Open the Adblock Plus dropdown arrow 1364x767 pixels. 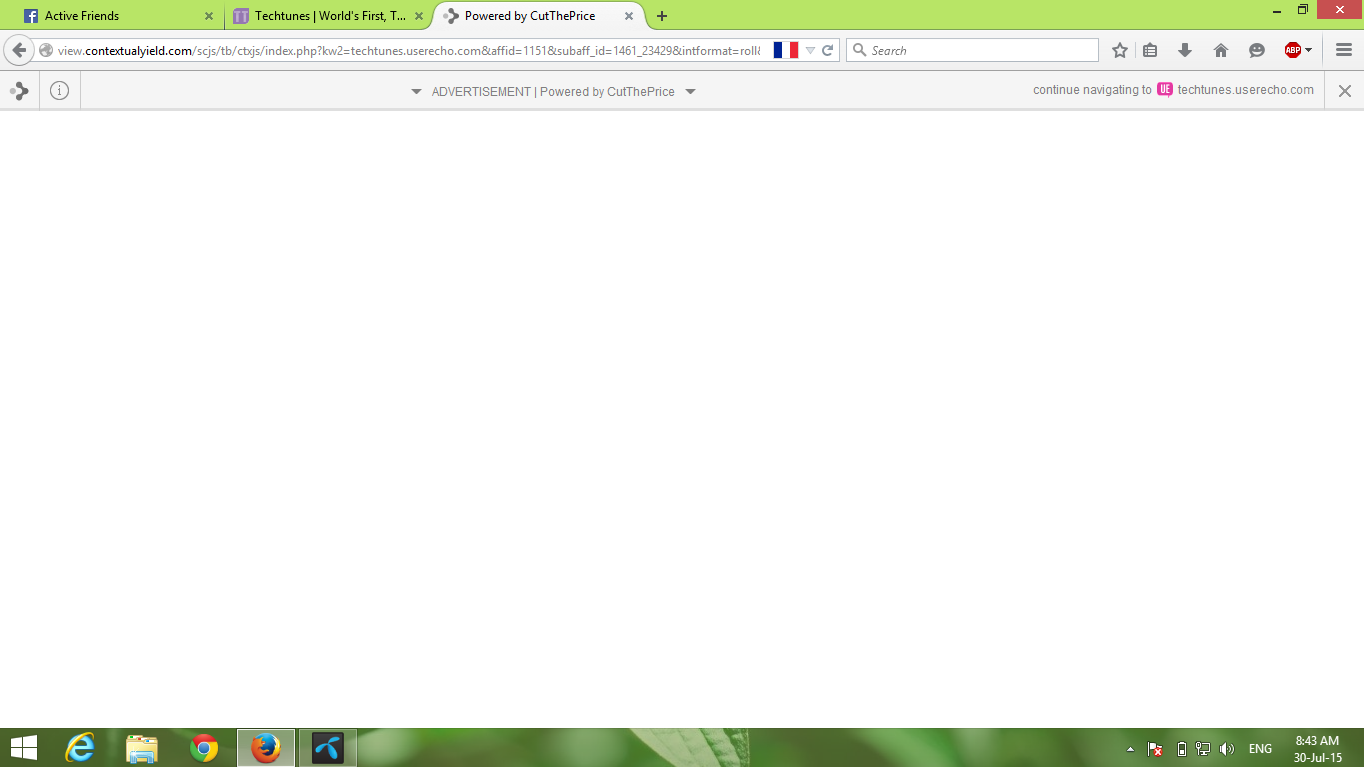coord(1308,50)
